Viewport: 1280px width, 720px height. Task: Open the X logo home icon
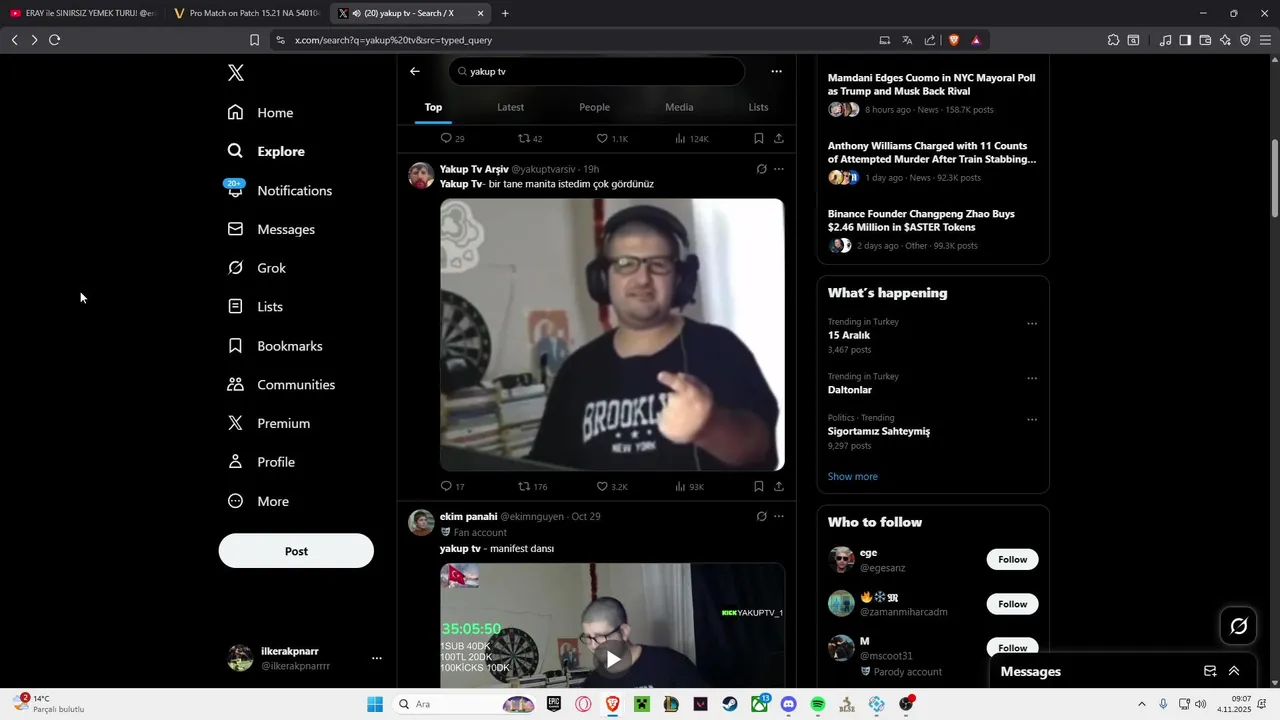pyautogui.click(x=235, y=73)
